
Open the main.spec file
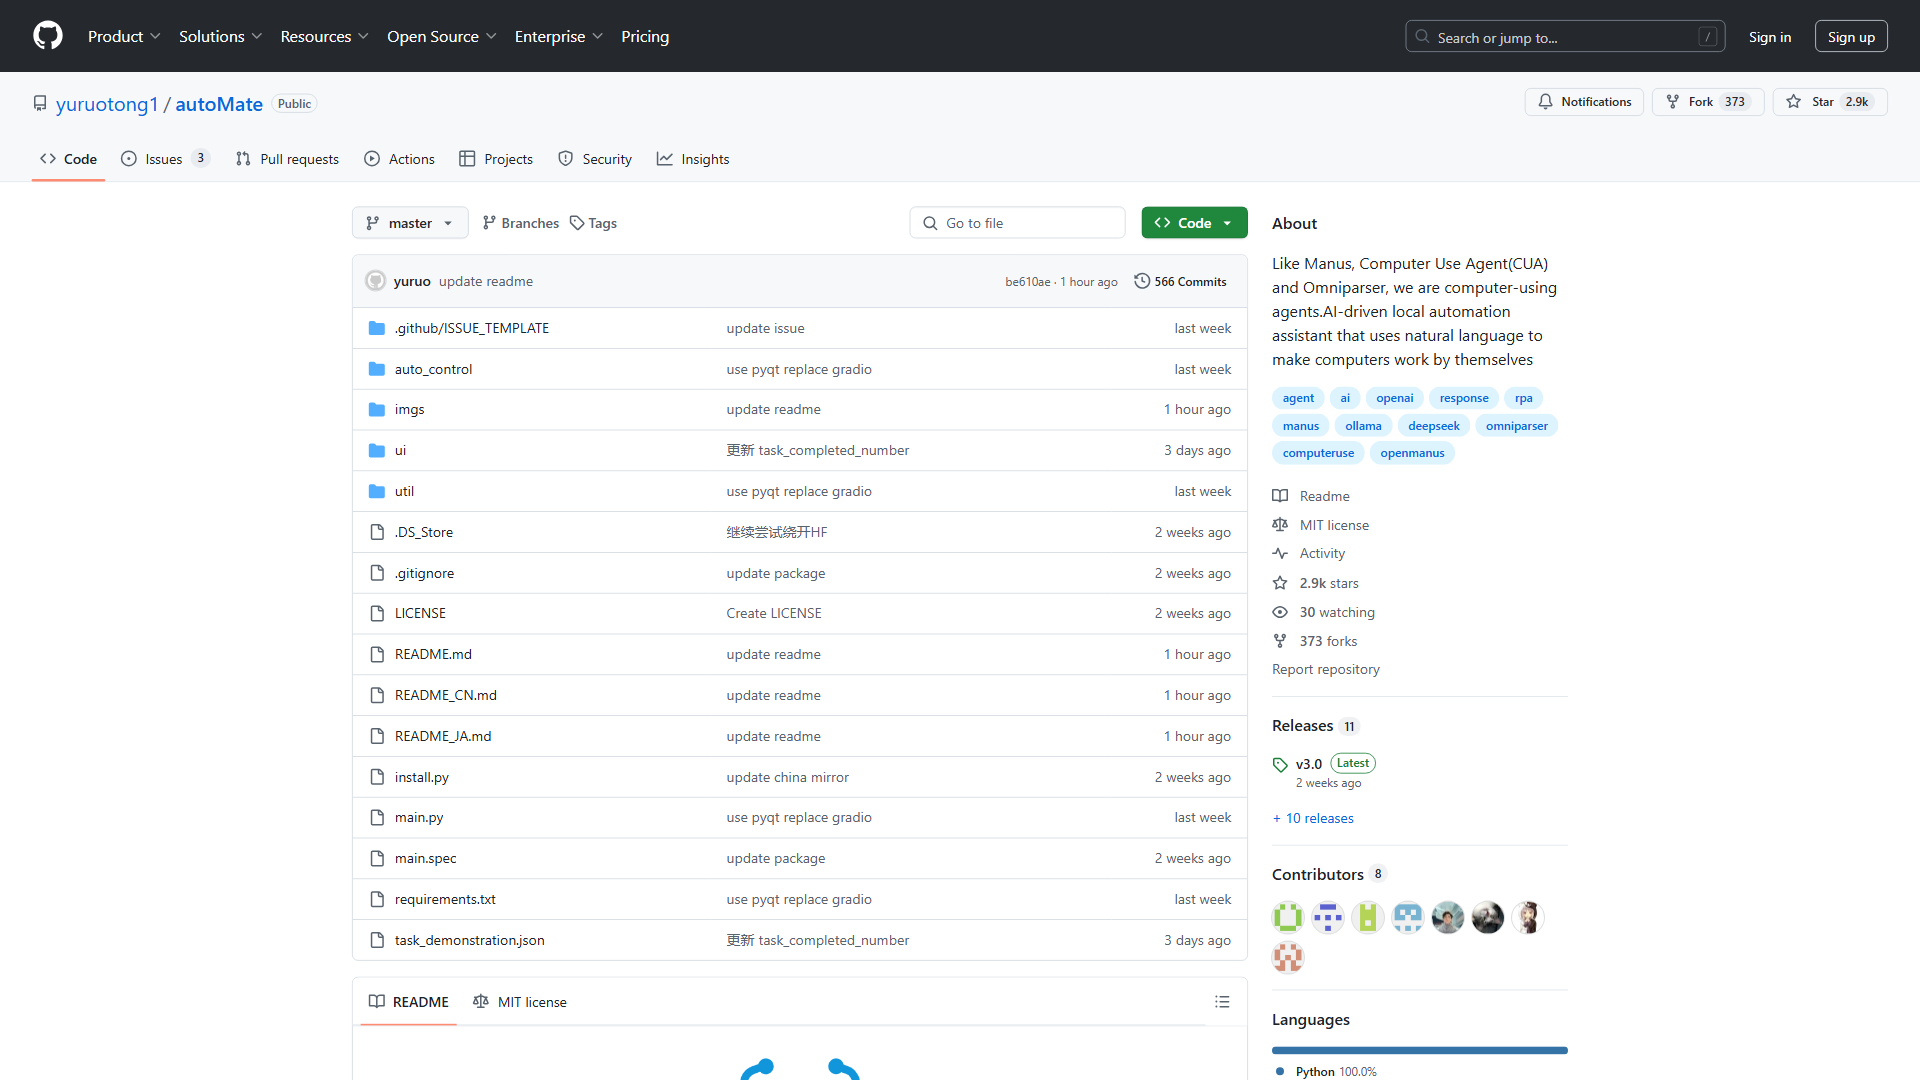[425, 858]
